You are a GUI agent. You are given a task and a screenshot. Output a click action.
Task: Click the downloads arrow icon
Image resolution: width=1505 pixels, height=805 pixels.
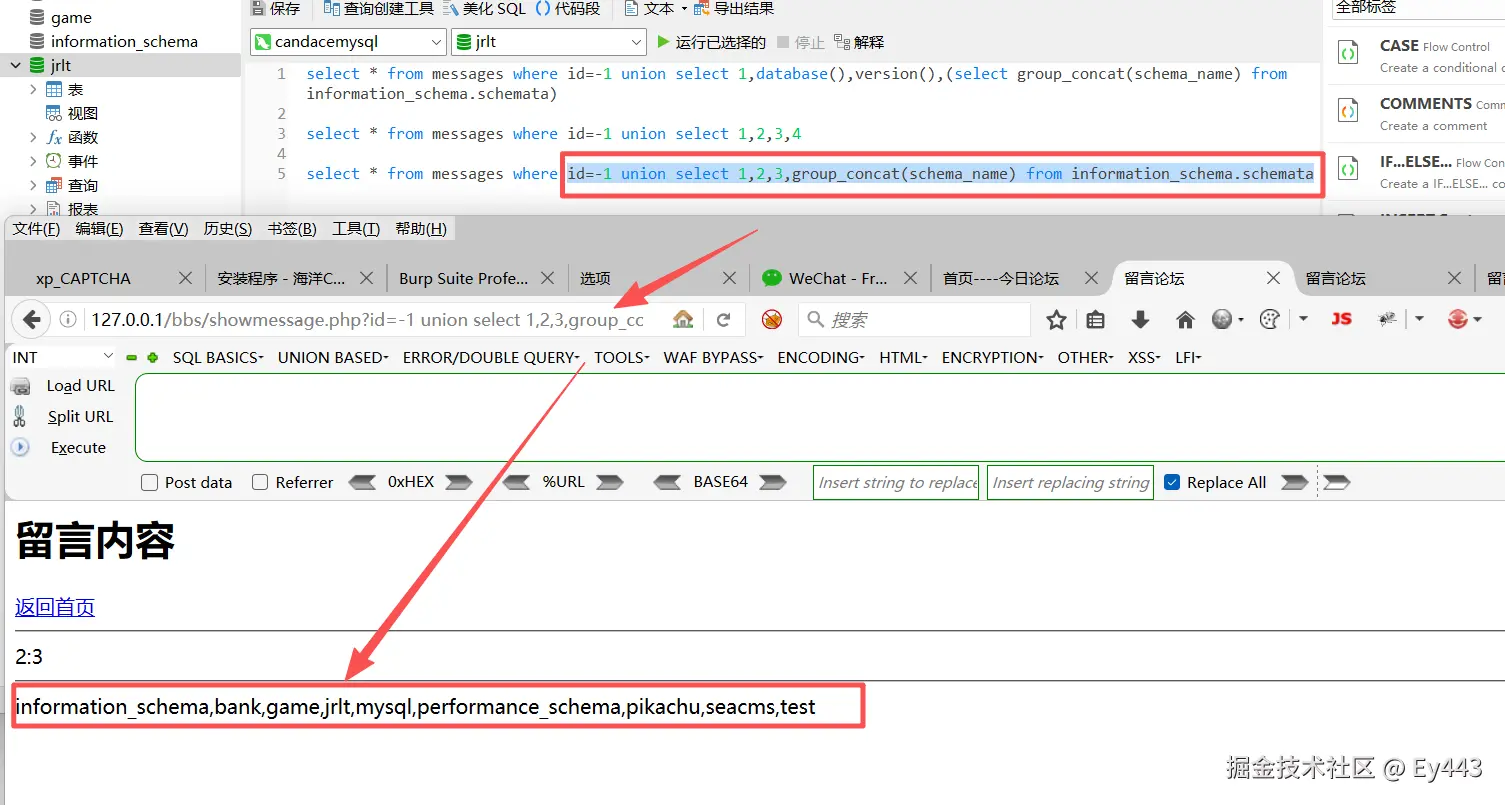pyautogui.click(x=1140, y=320)
